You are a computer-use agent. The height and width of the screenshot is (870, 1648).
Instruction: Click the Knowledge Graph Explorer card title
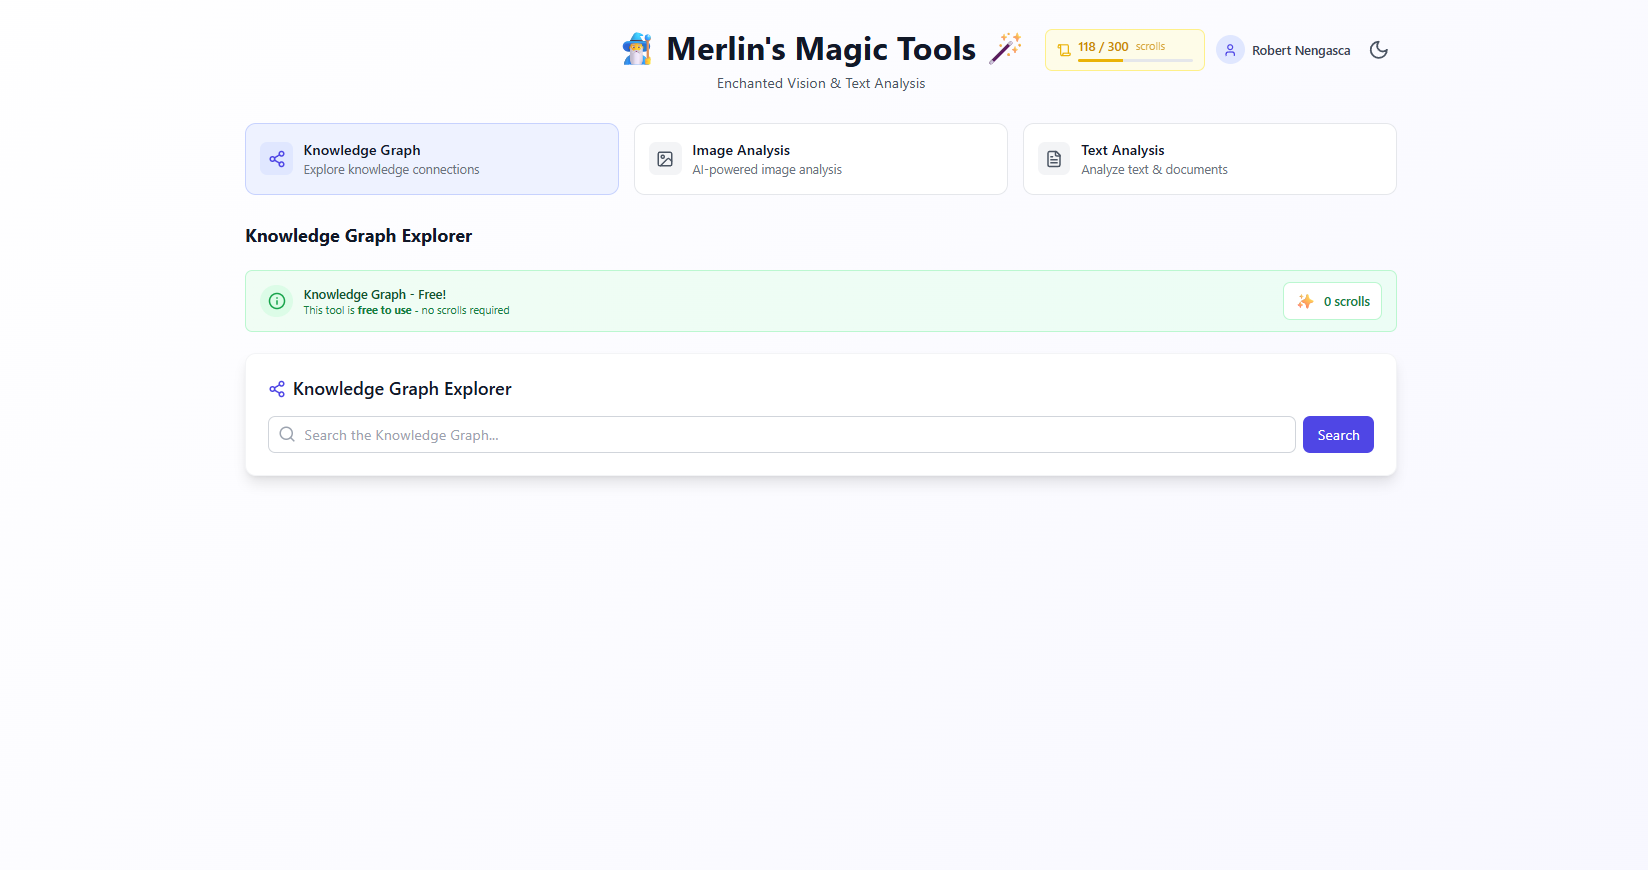tap(402, 389)
